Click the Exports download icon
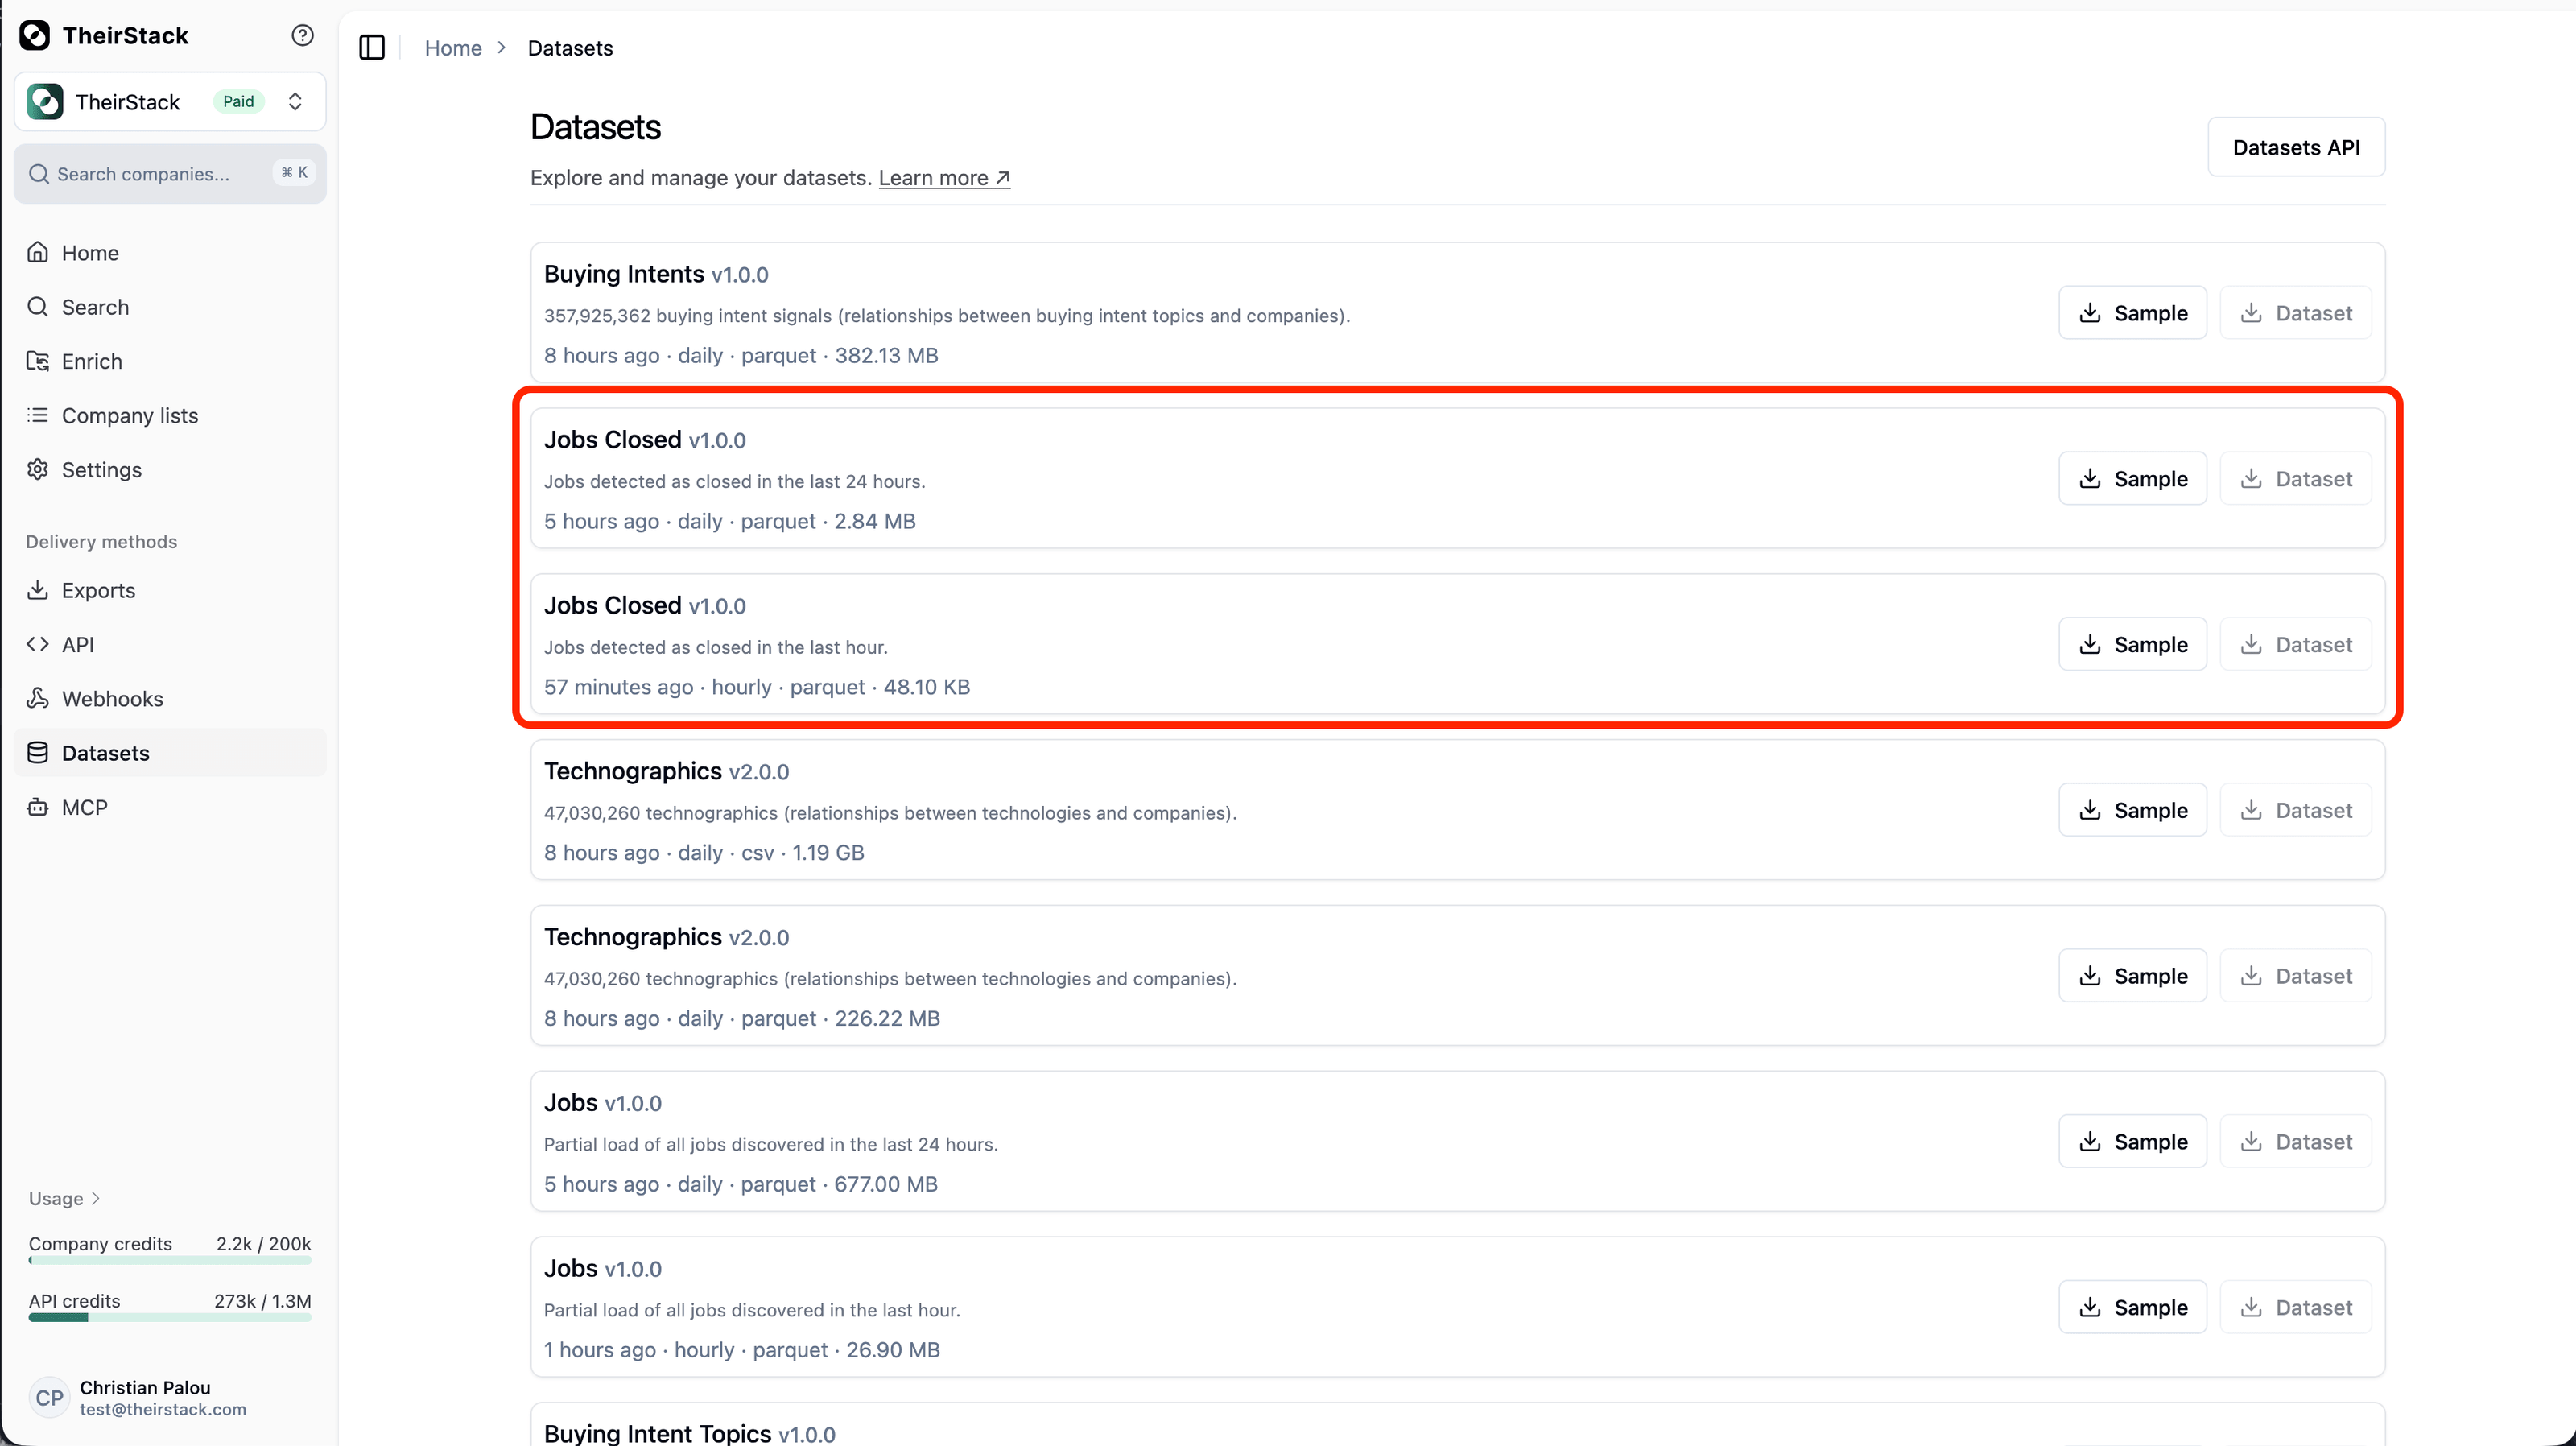 click(38, 590)
